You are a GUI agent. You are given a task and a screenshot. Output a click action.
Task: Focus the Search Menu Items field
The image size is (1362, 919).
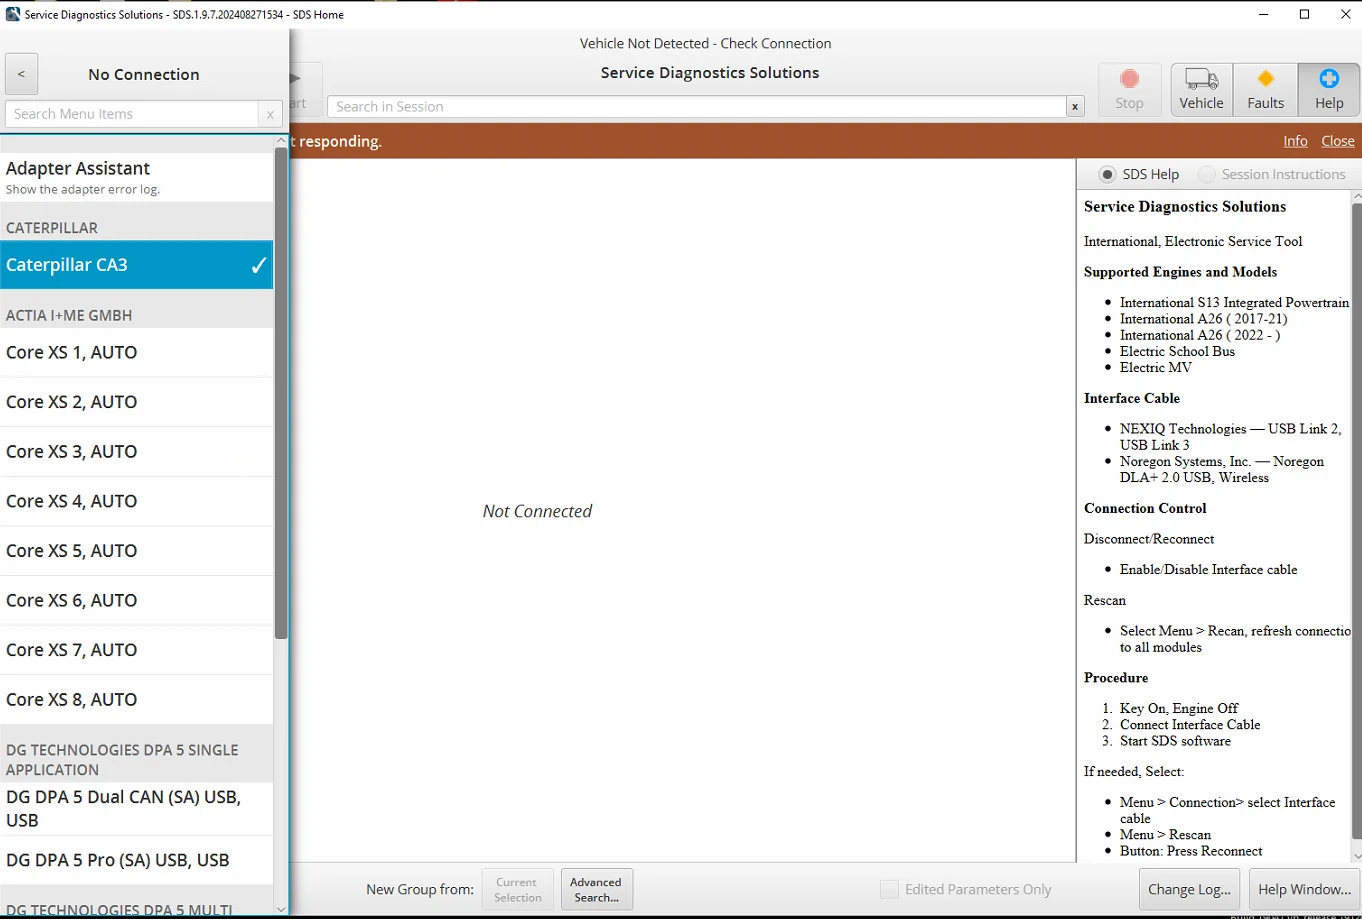pos(132,114)
